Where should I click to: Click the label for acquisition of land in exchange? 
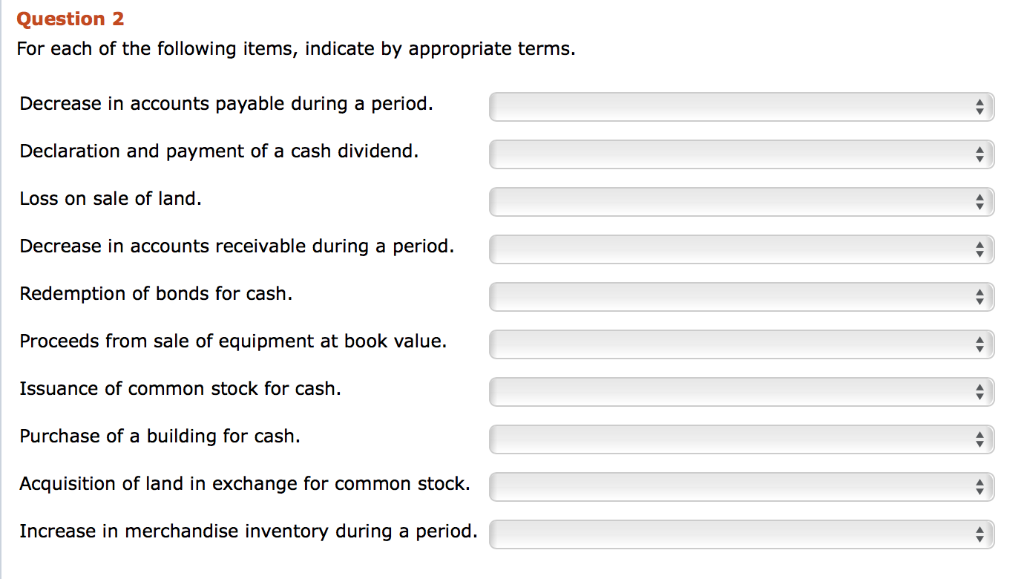click(245, 483)
